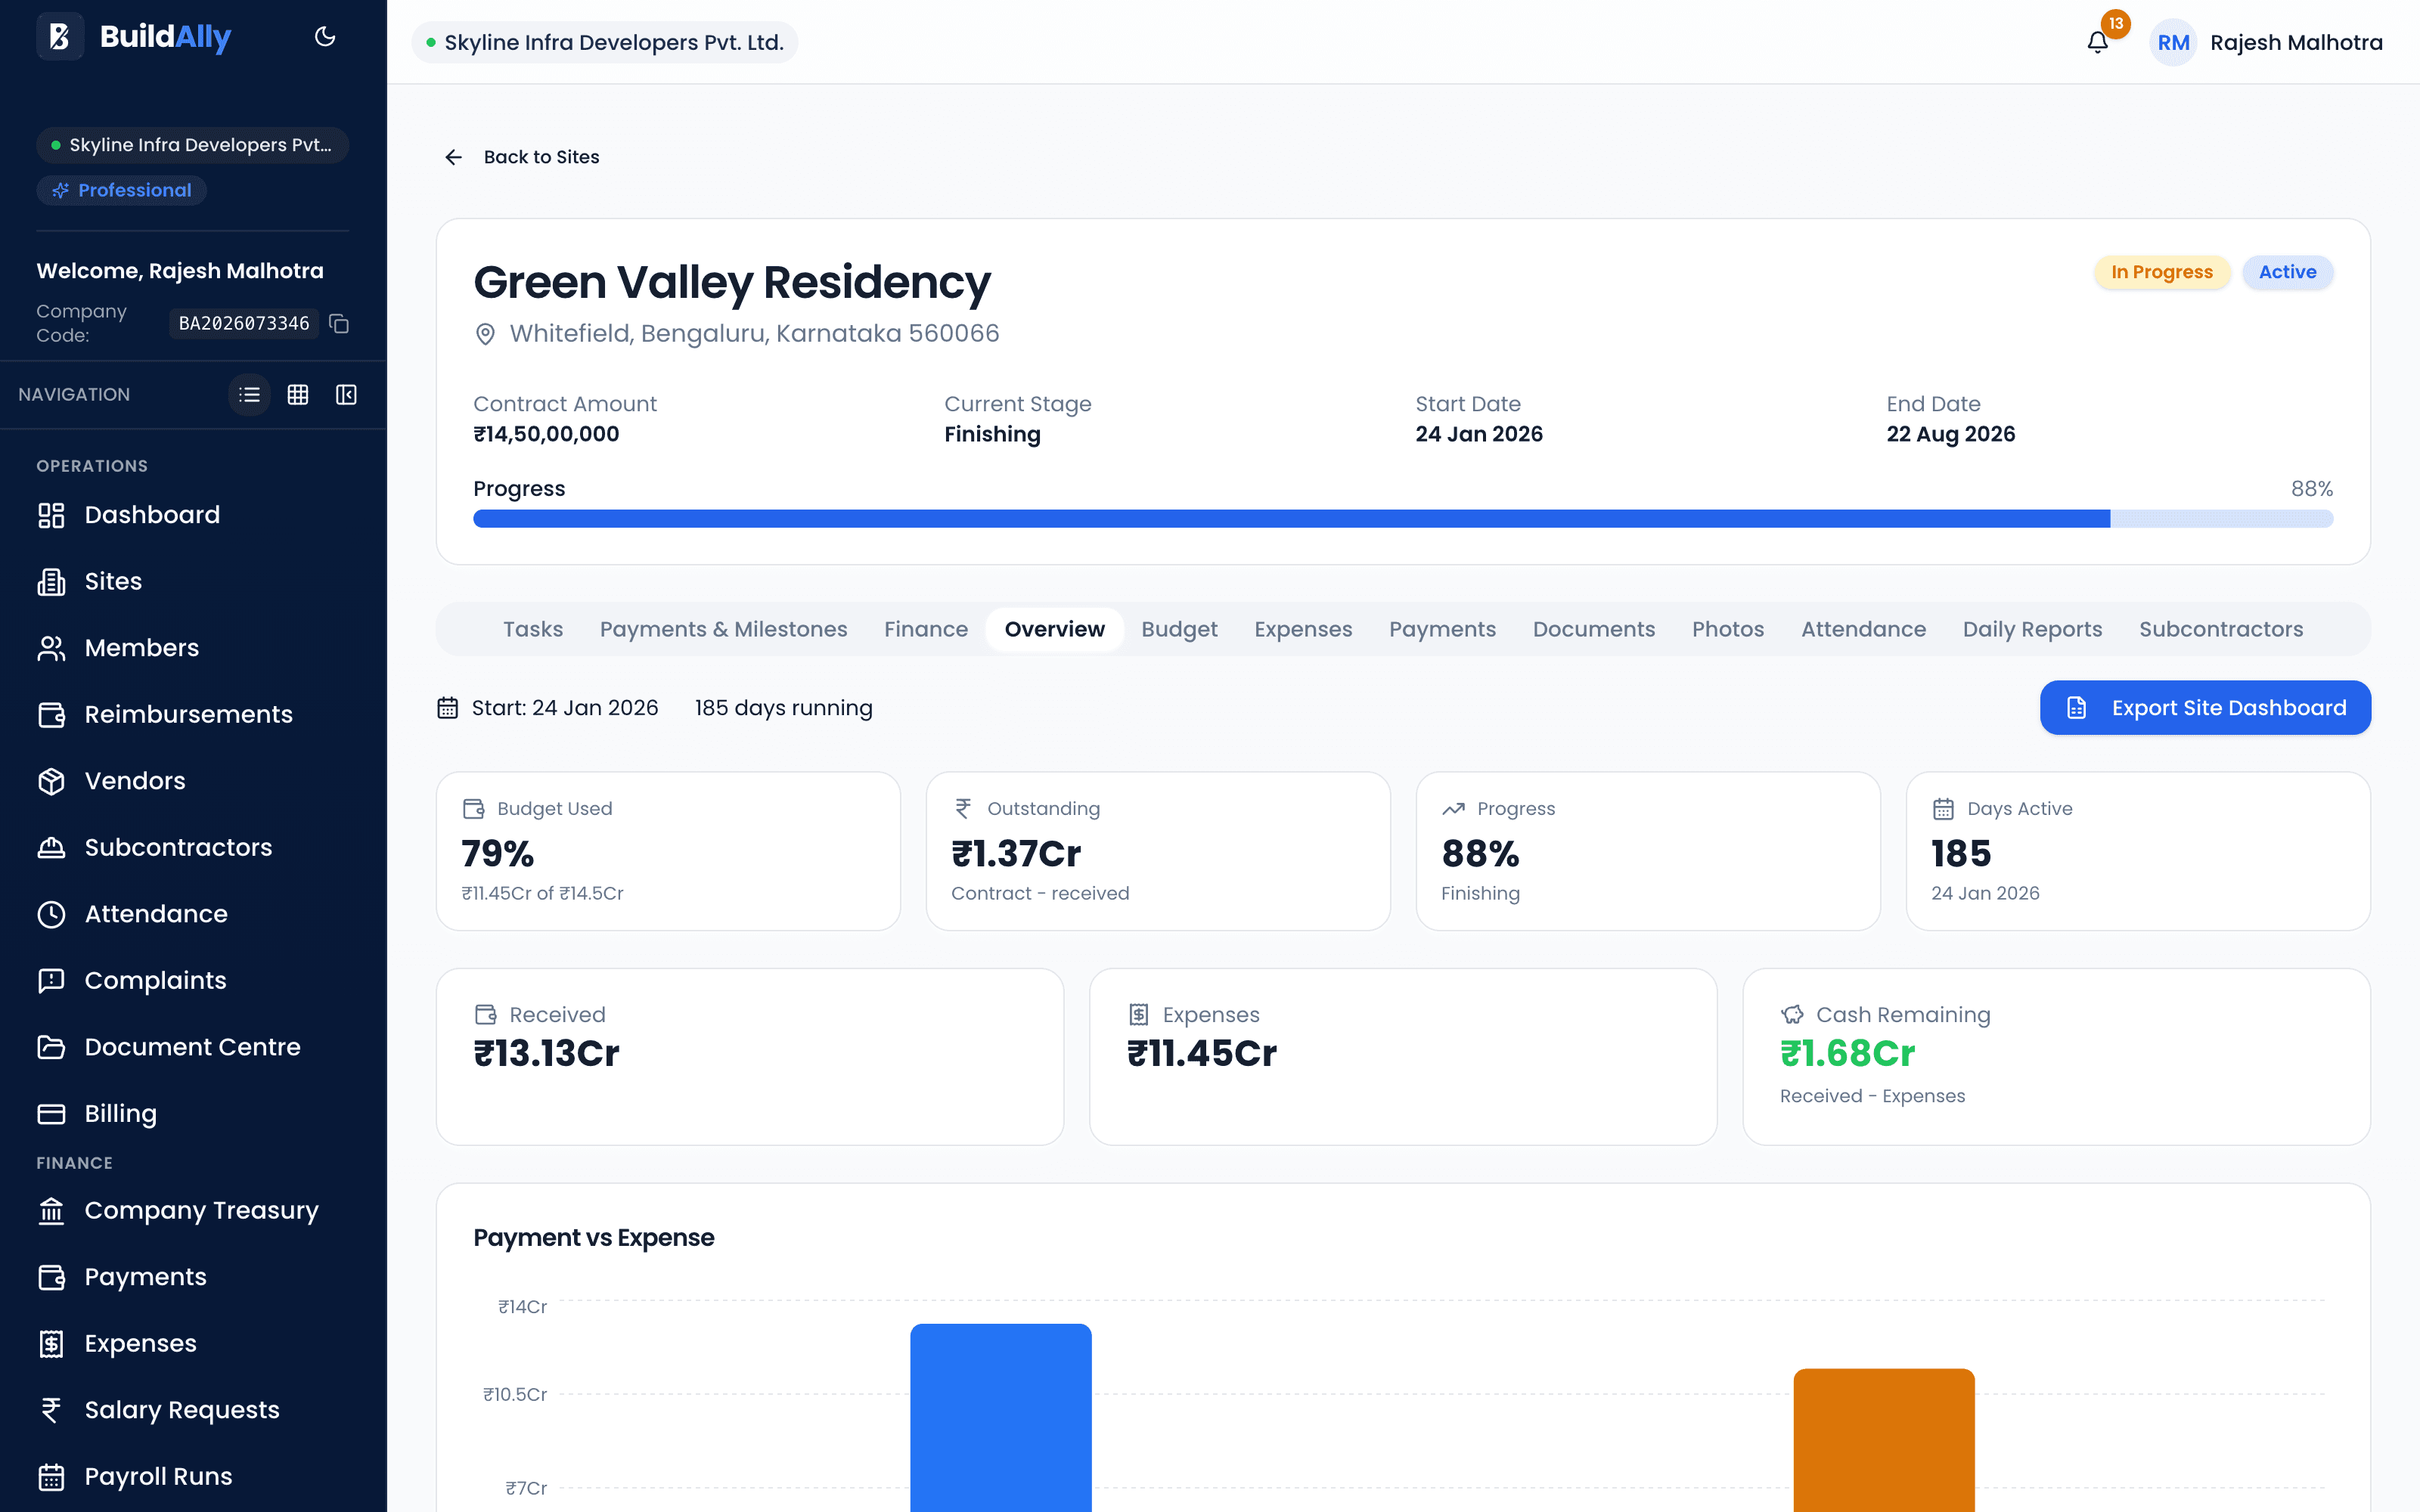Open the Expenses tab
Screen dimensions: 2420x1512
(1303, 629)
